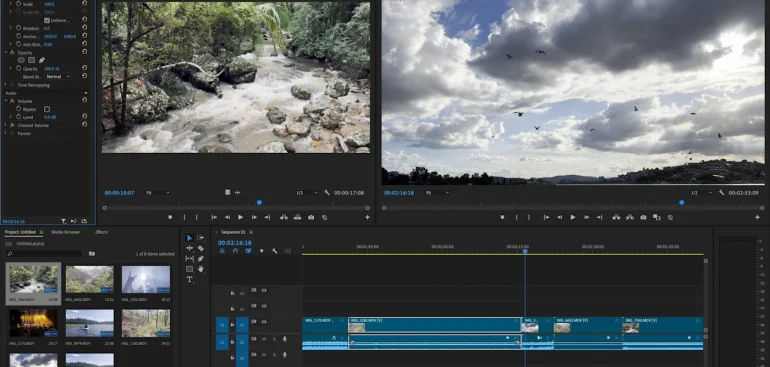Toggle V1 track output eye
The image size is (770, 367).
(x=264, y=322)
